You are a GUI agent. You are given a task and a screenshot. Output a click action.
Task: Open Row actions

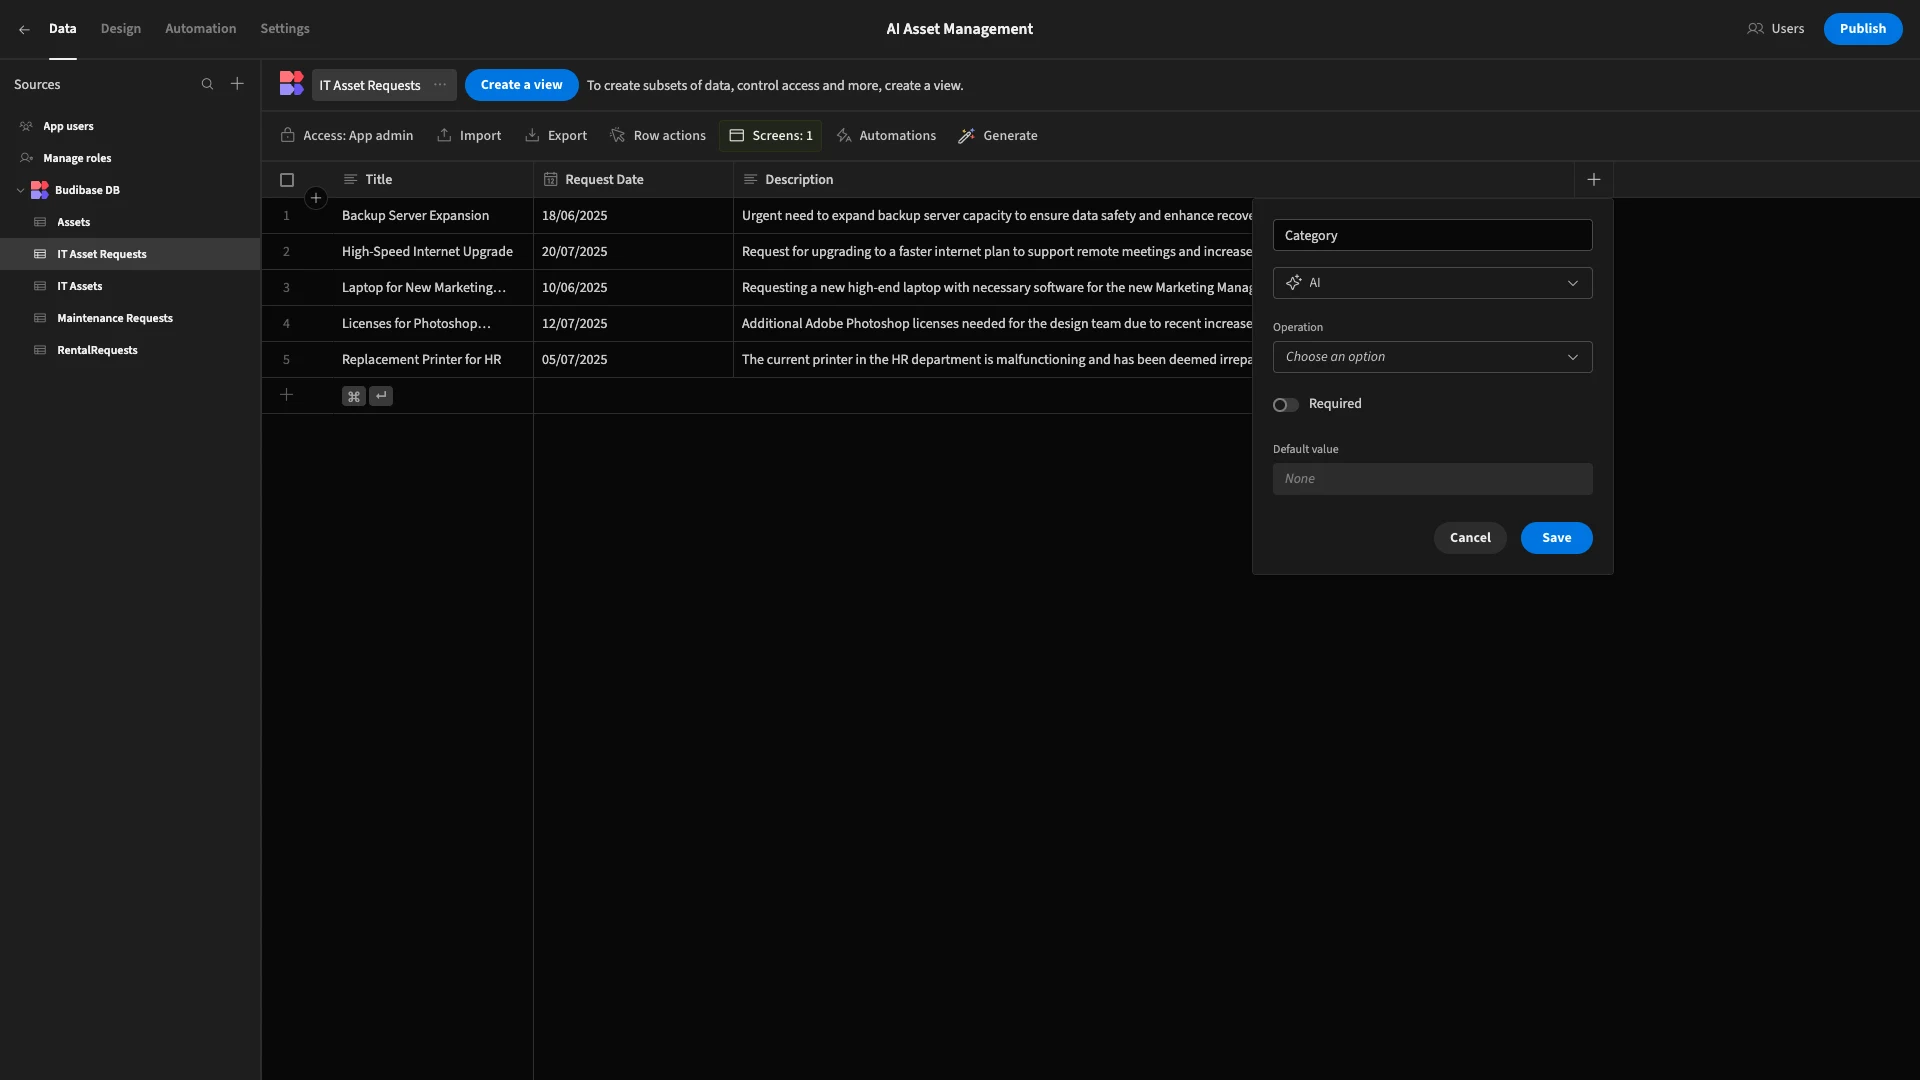pyautogui.click(x=658, y=136)
